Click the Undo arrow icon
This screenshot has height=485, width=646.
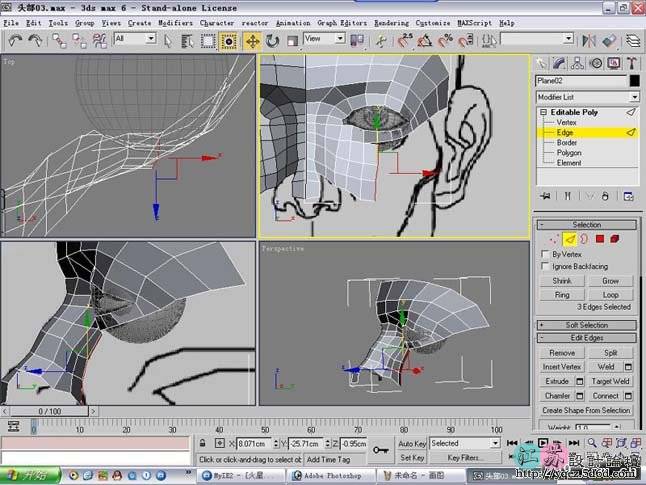pos(16,40)
